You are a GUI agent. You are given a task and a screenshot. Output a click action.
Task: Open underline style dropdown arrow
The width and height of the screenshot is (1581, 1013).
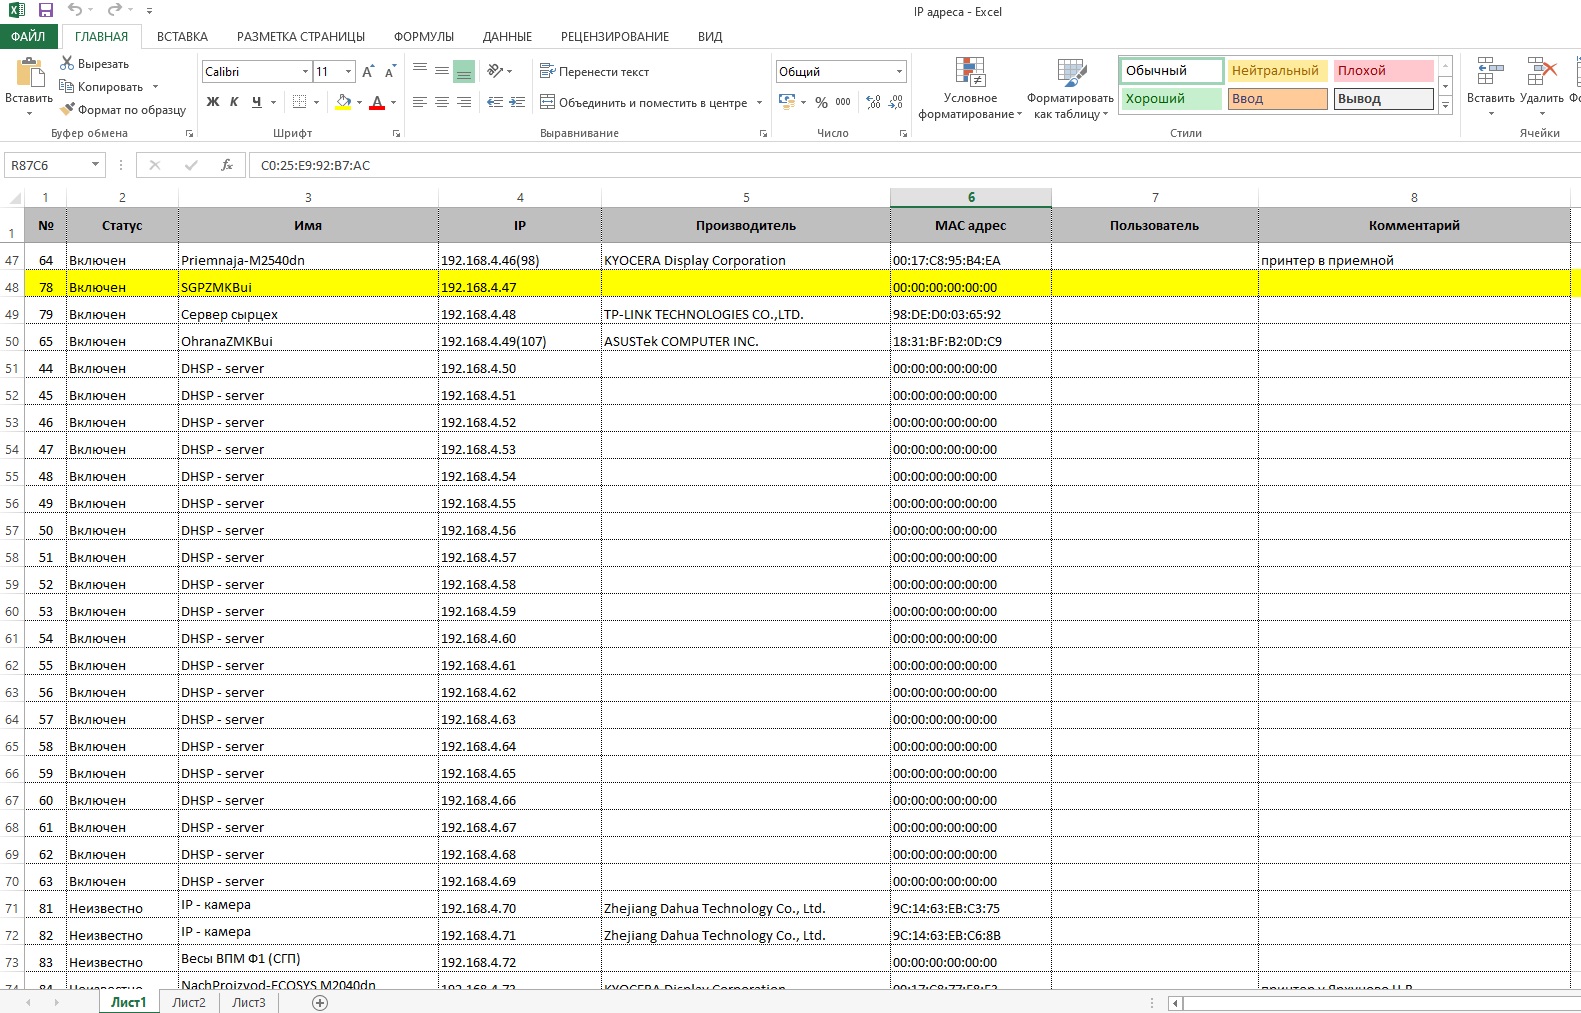273,102
